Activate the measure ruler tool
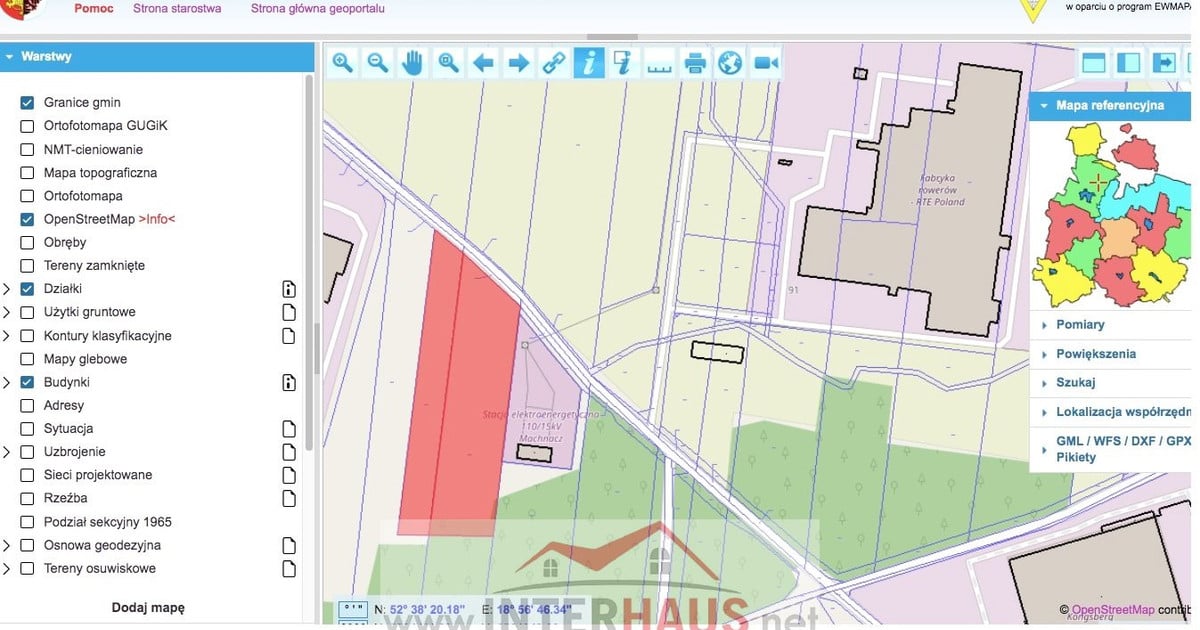Image resolution: width=1200 pixels, height=630 pixels. 659,63
